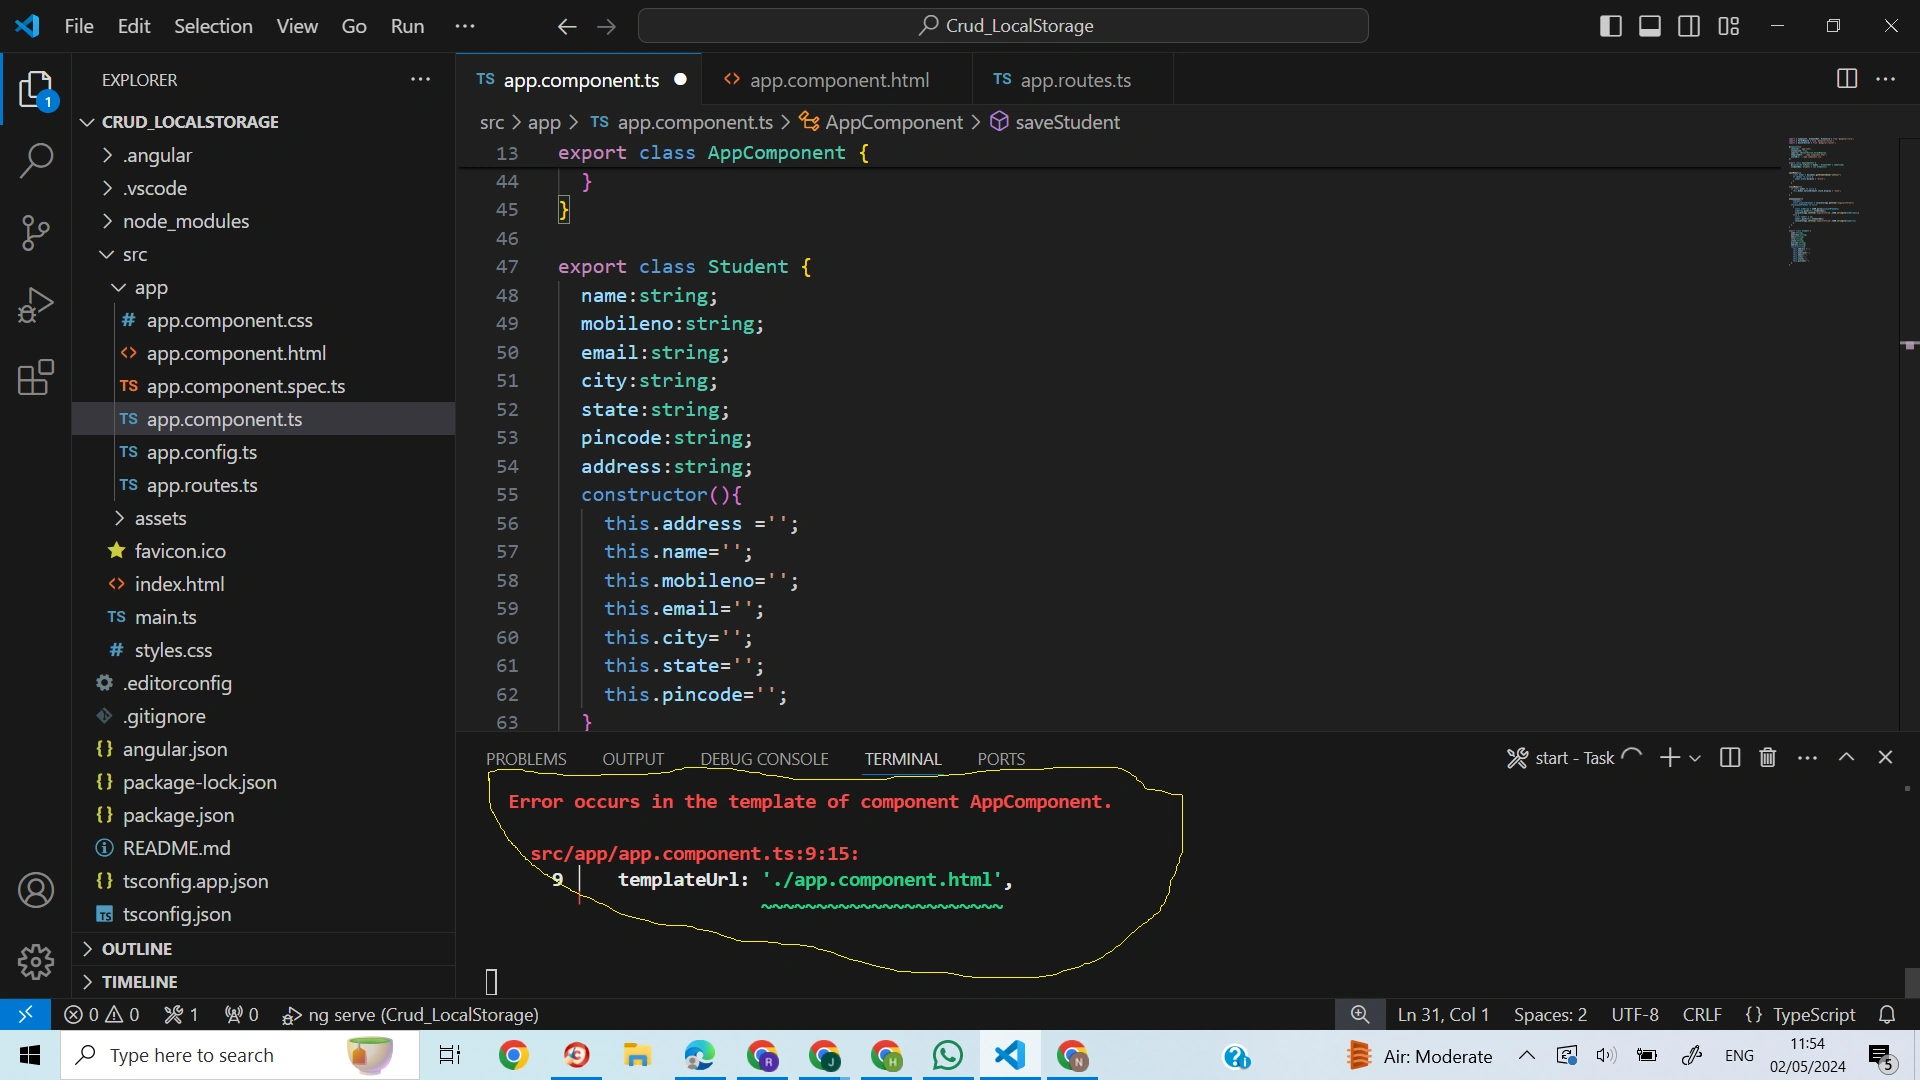The width and height of the screenshot is (1920, 1080).
Task: Toggle the Primary Side Bar layout button
Action: [x=1611, y=26]
